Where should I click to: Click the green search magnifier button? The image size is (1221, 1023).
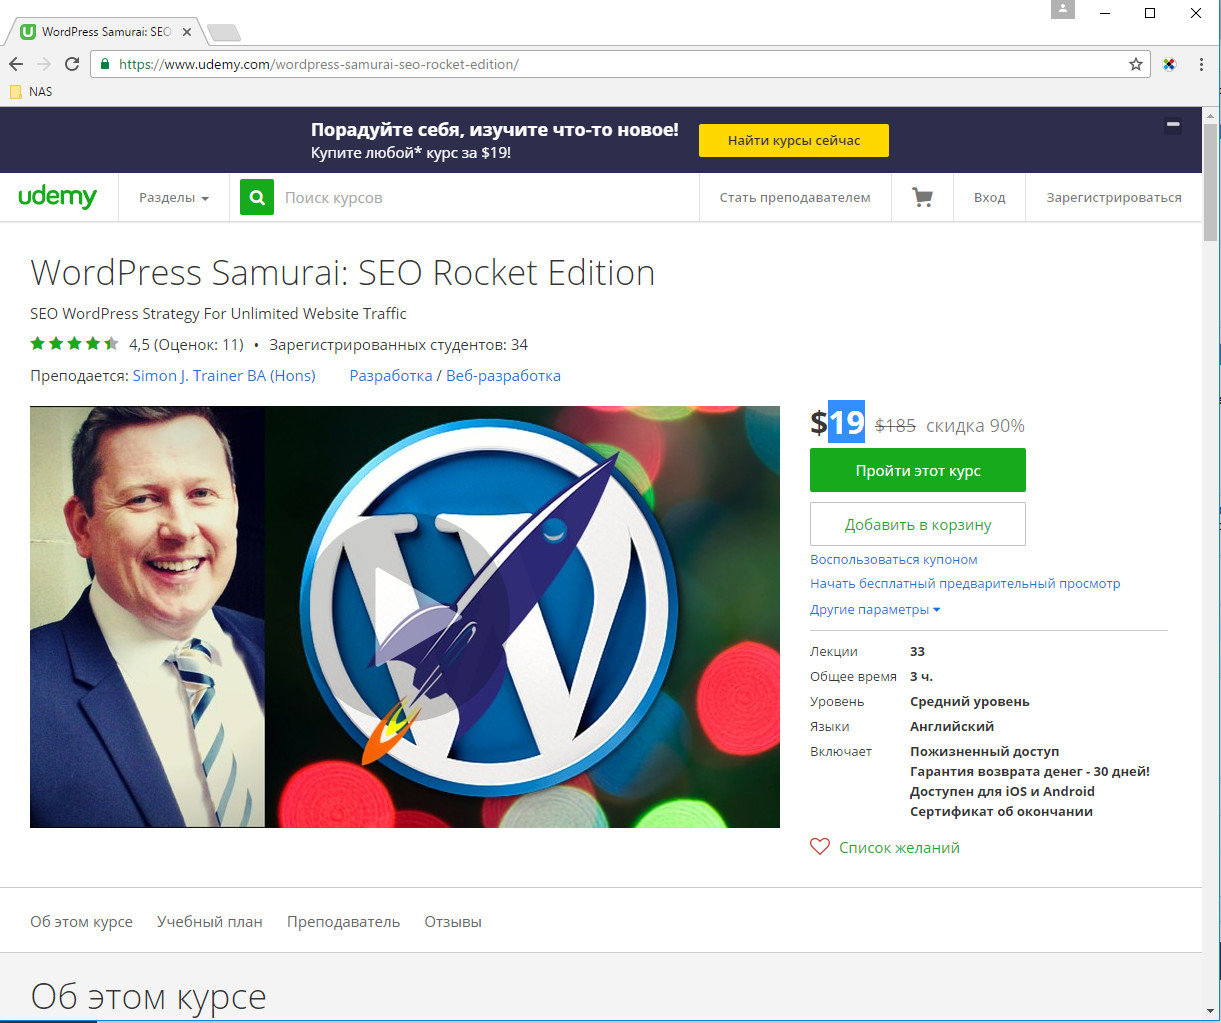(257, 198)
